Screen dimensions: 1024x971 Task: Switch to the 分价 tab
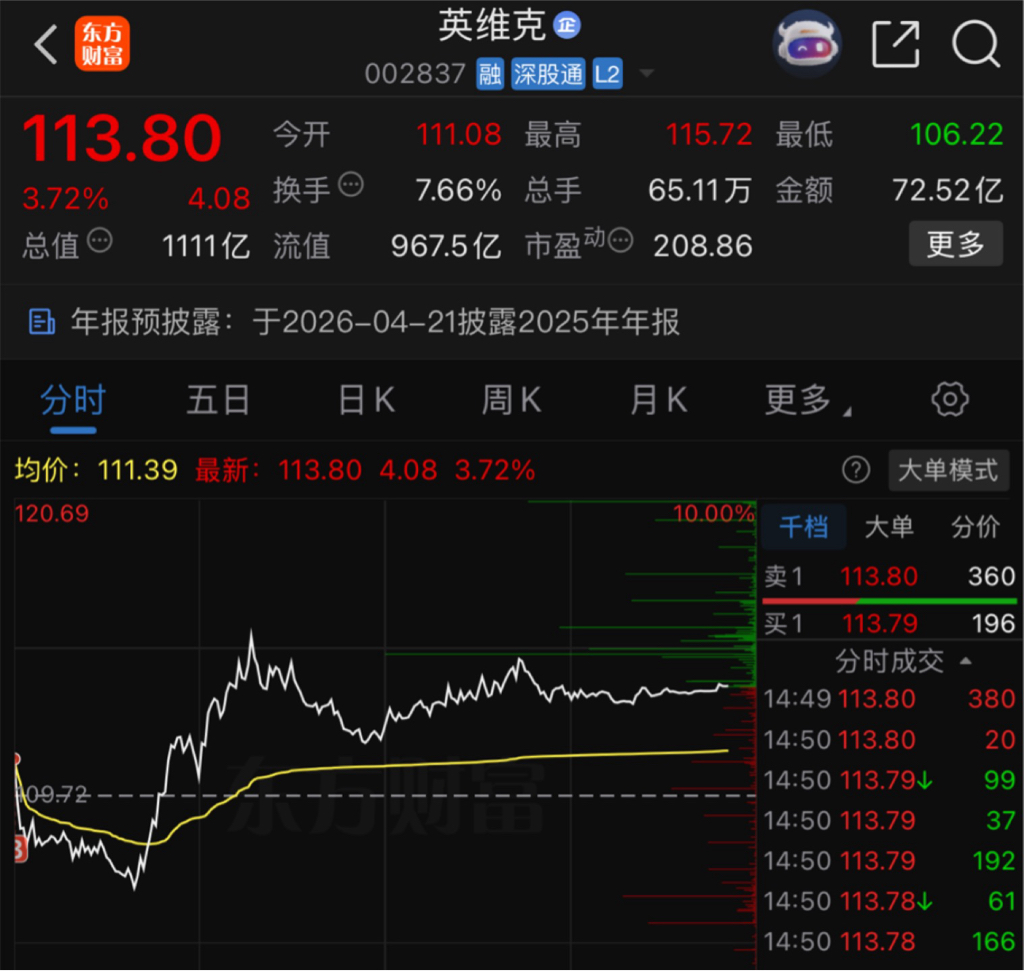[975, 527]
